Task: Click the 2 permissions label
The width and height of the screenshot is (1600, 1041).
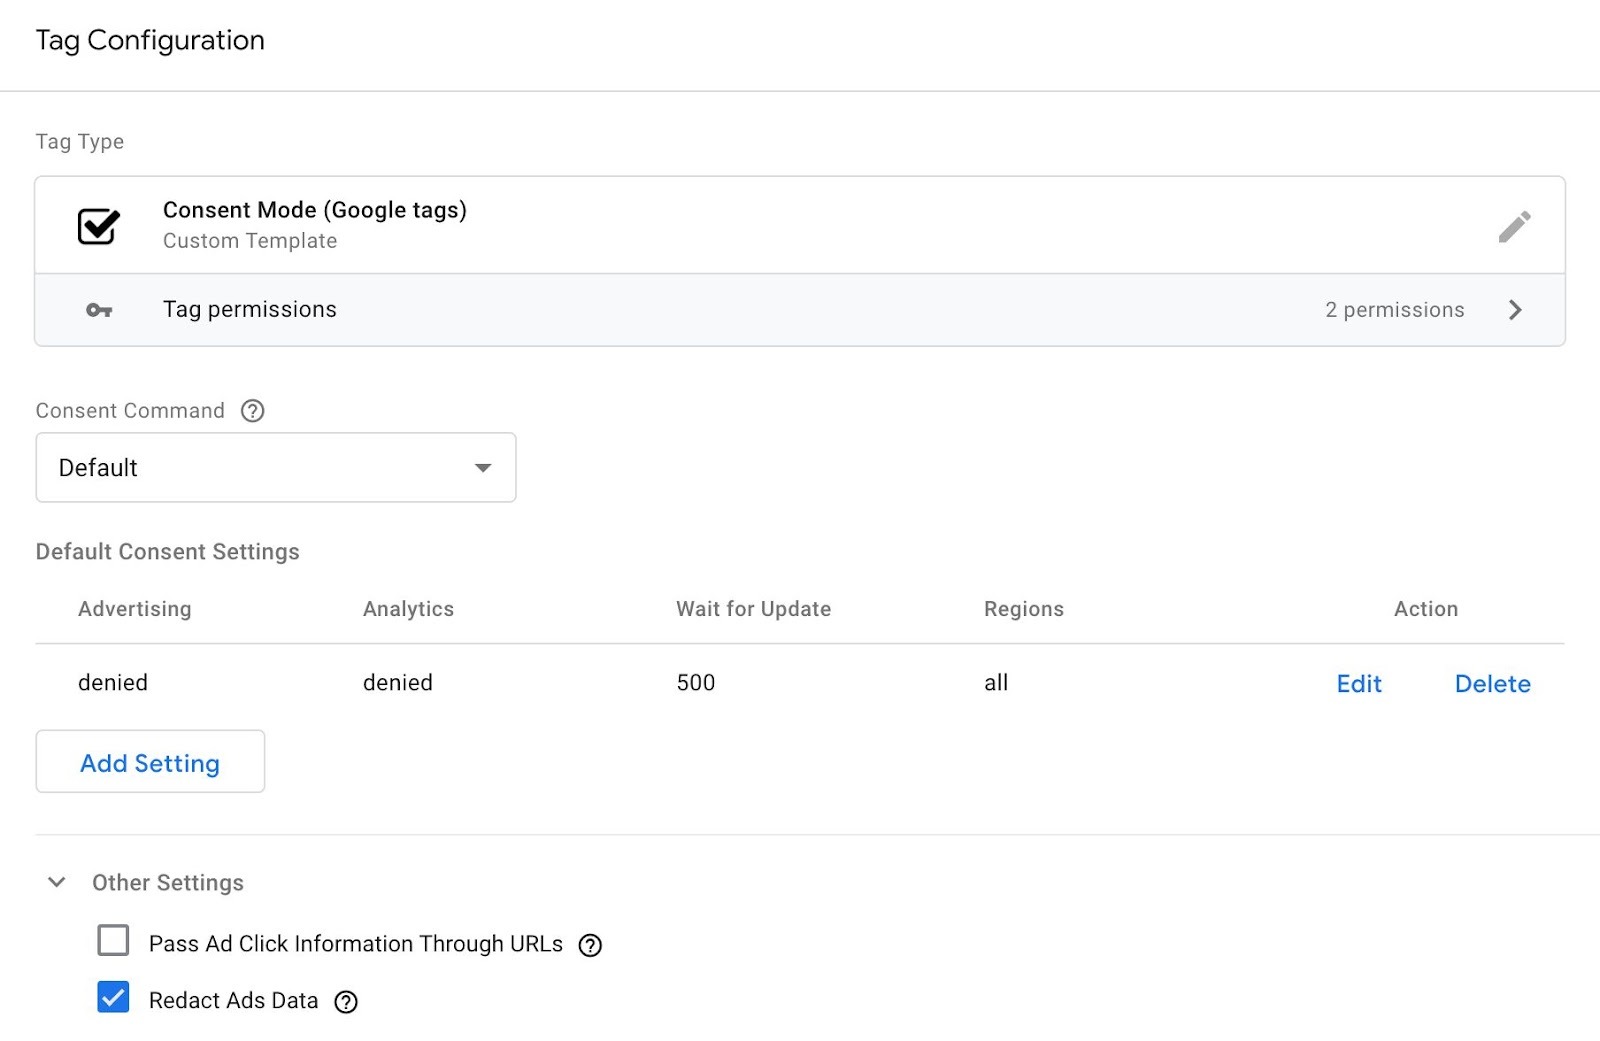Action: pyautogui.click(x=1394, y=310)
